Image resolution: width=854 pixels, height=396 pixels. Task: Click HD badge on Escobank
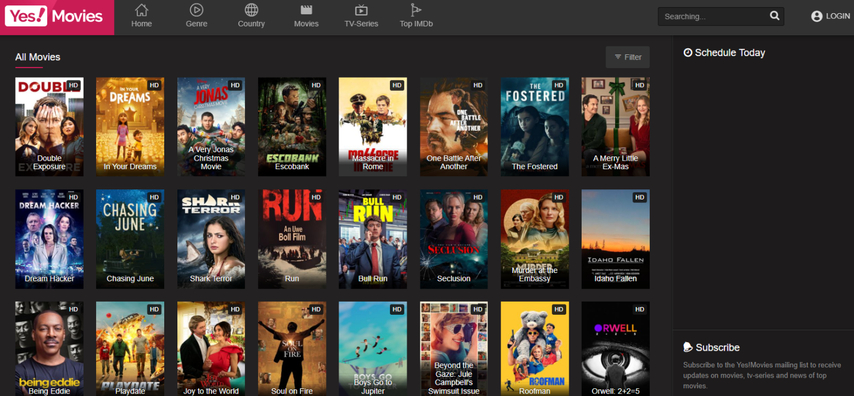pos(316,85)
